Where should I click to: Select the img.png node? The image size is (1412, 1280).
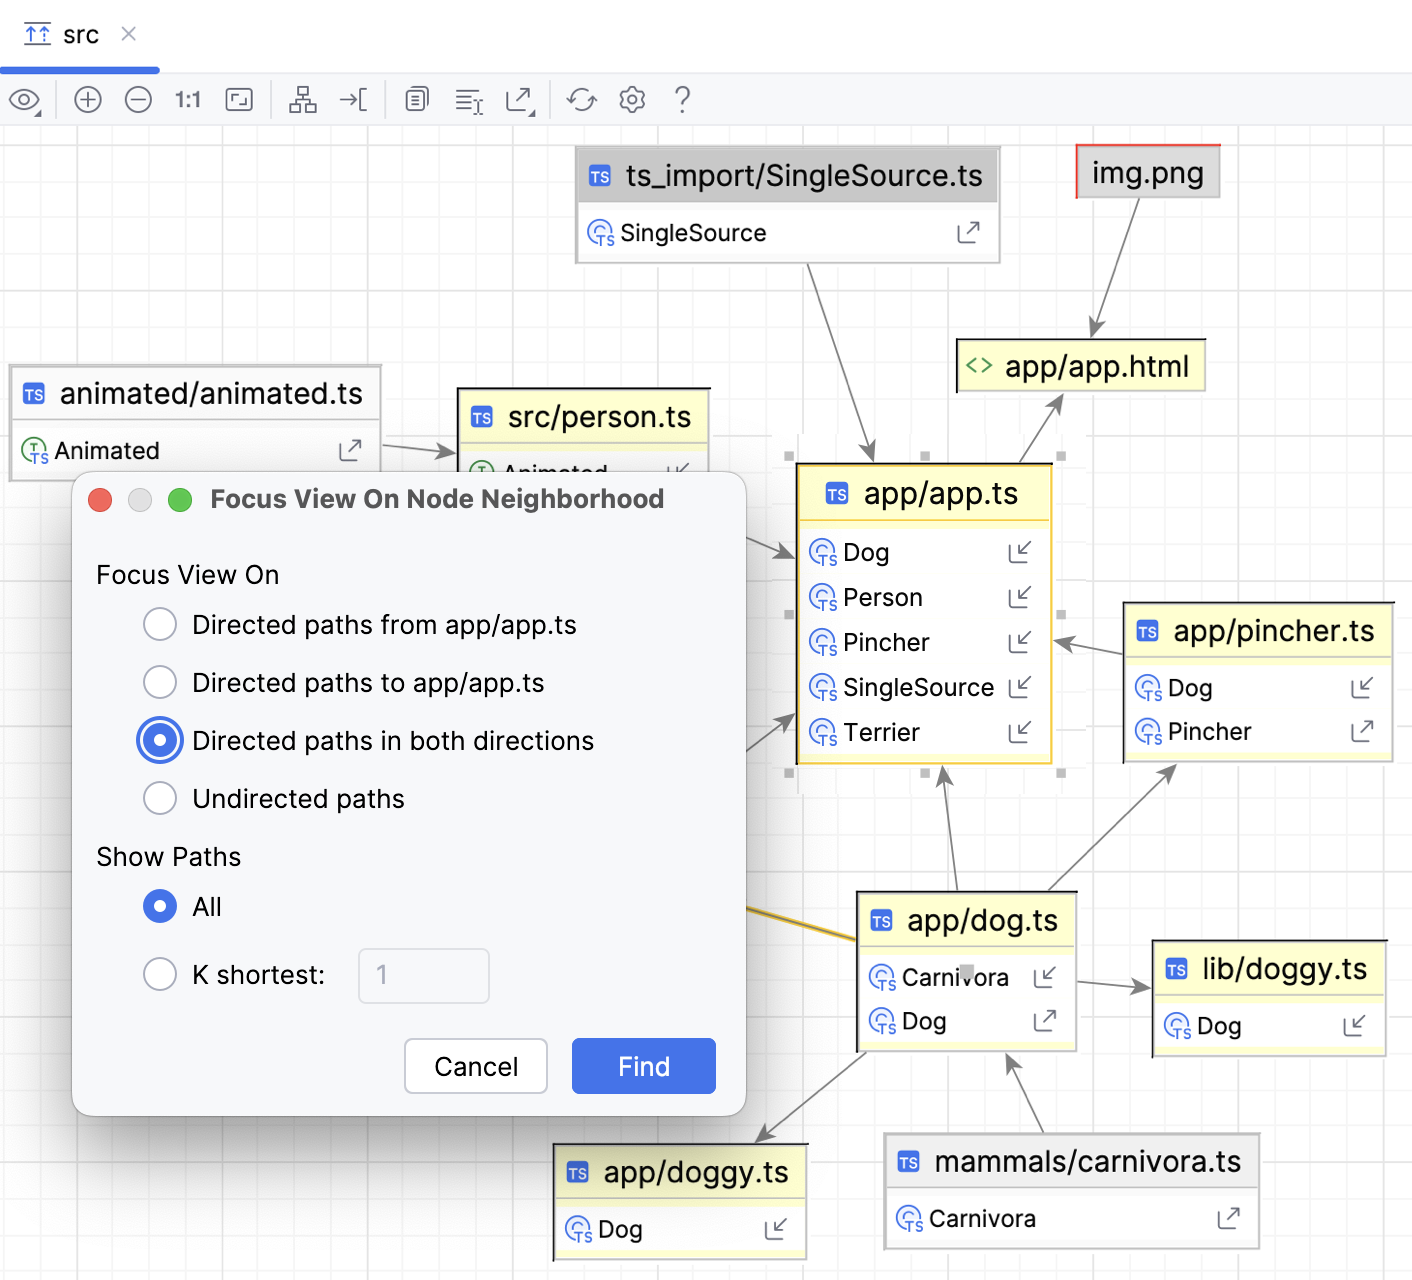coord(1148,172)
